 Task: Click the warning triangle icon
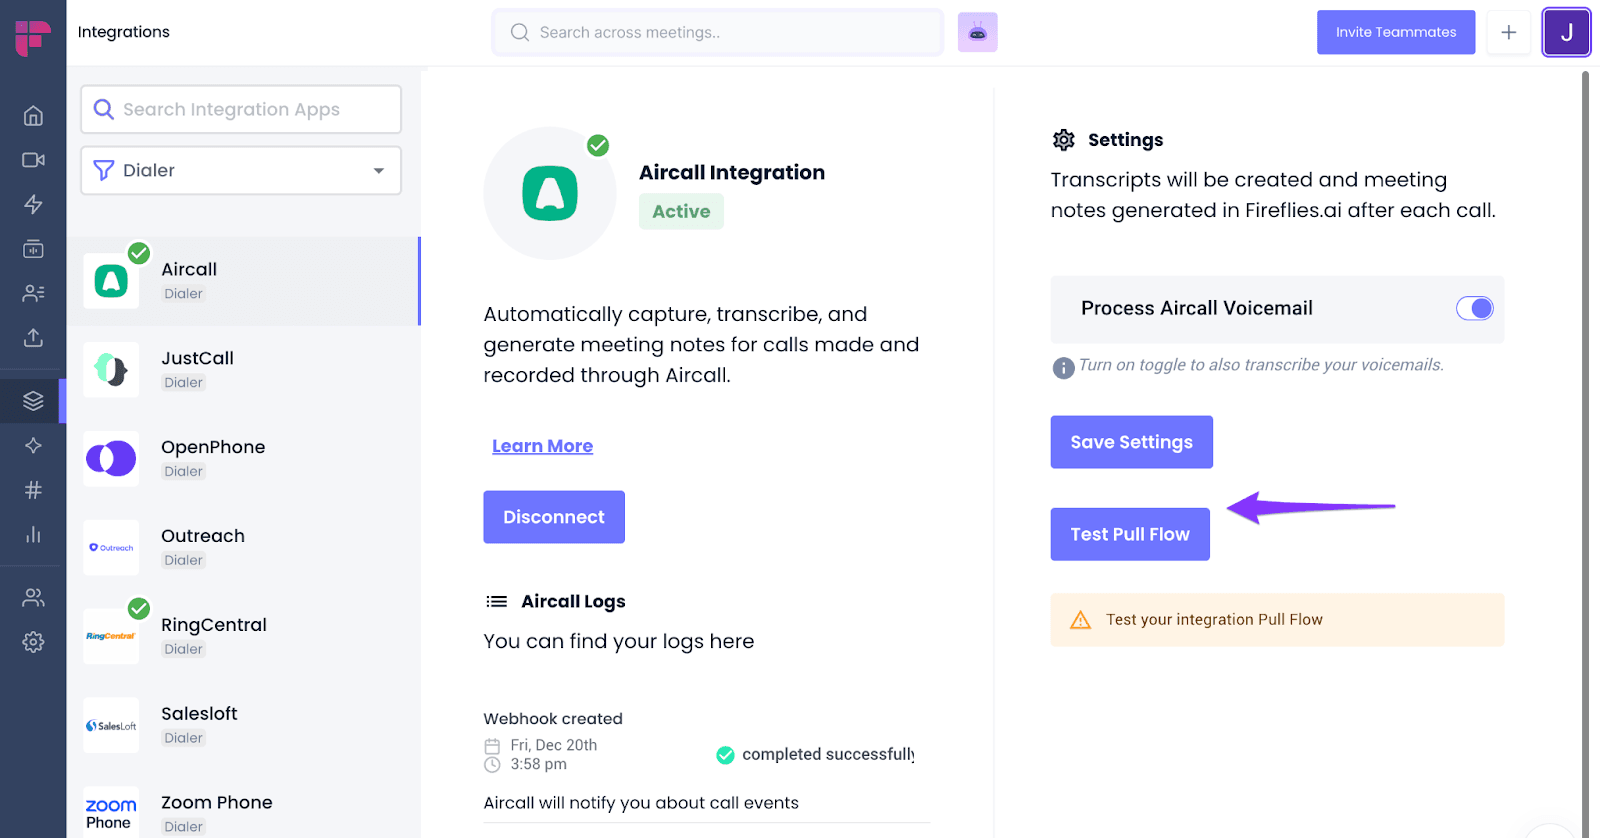[1080, 620]
